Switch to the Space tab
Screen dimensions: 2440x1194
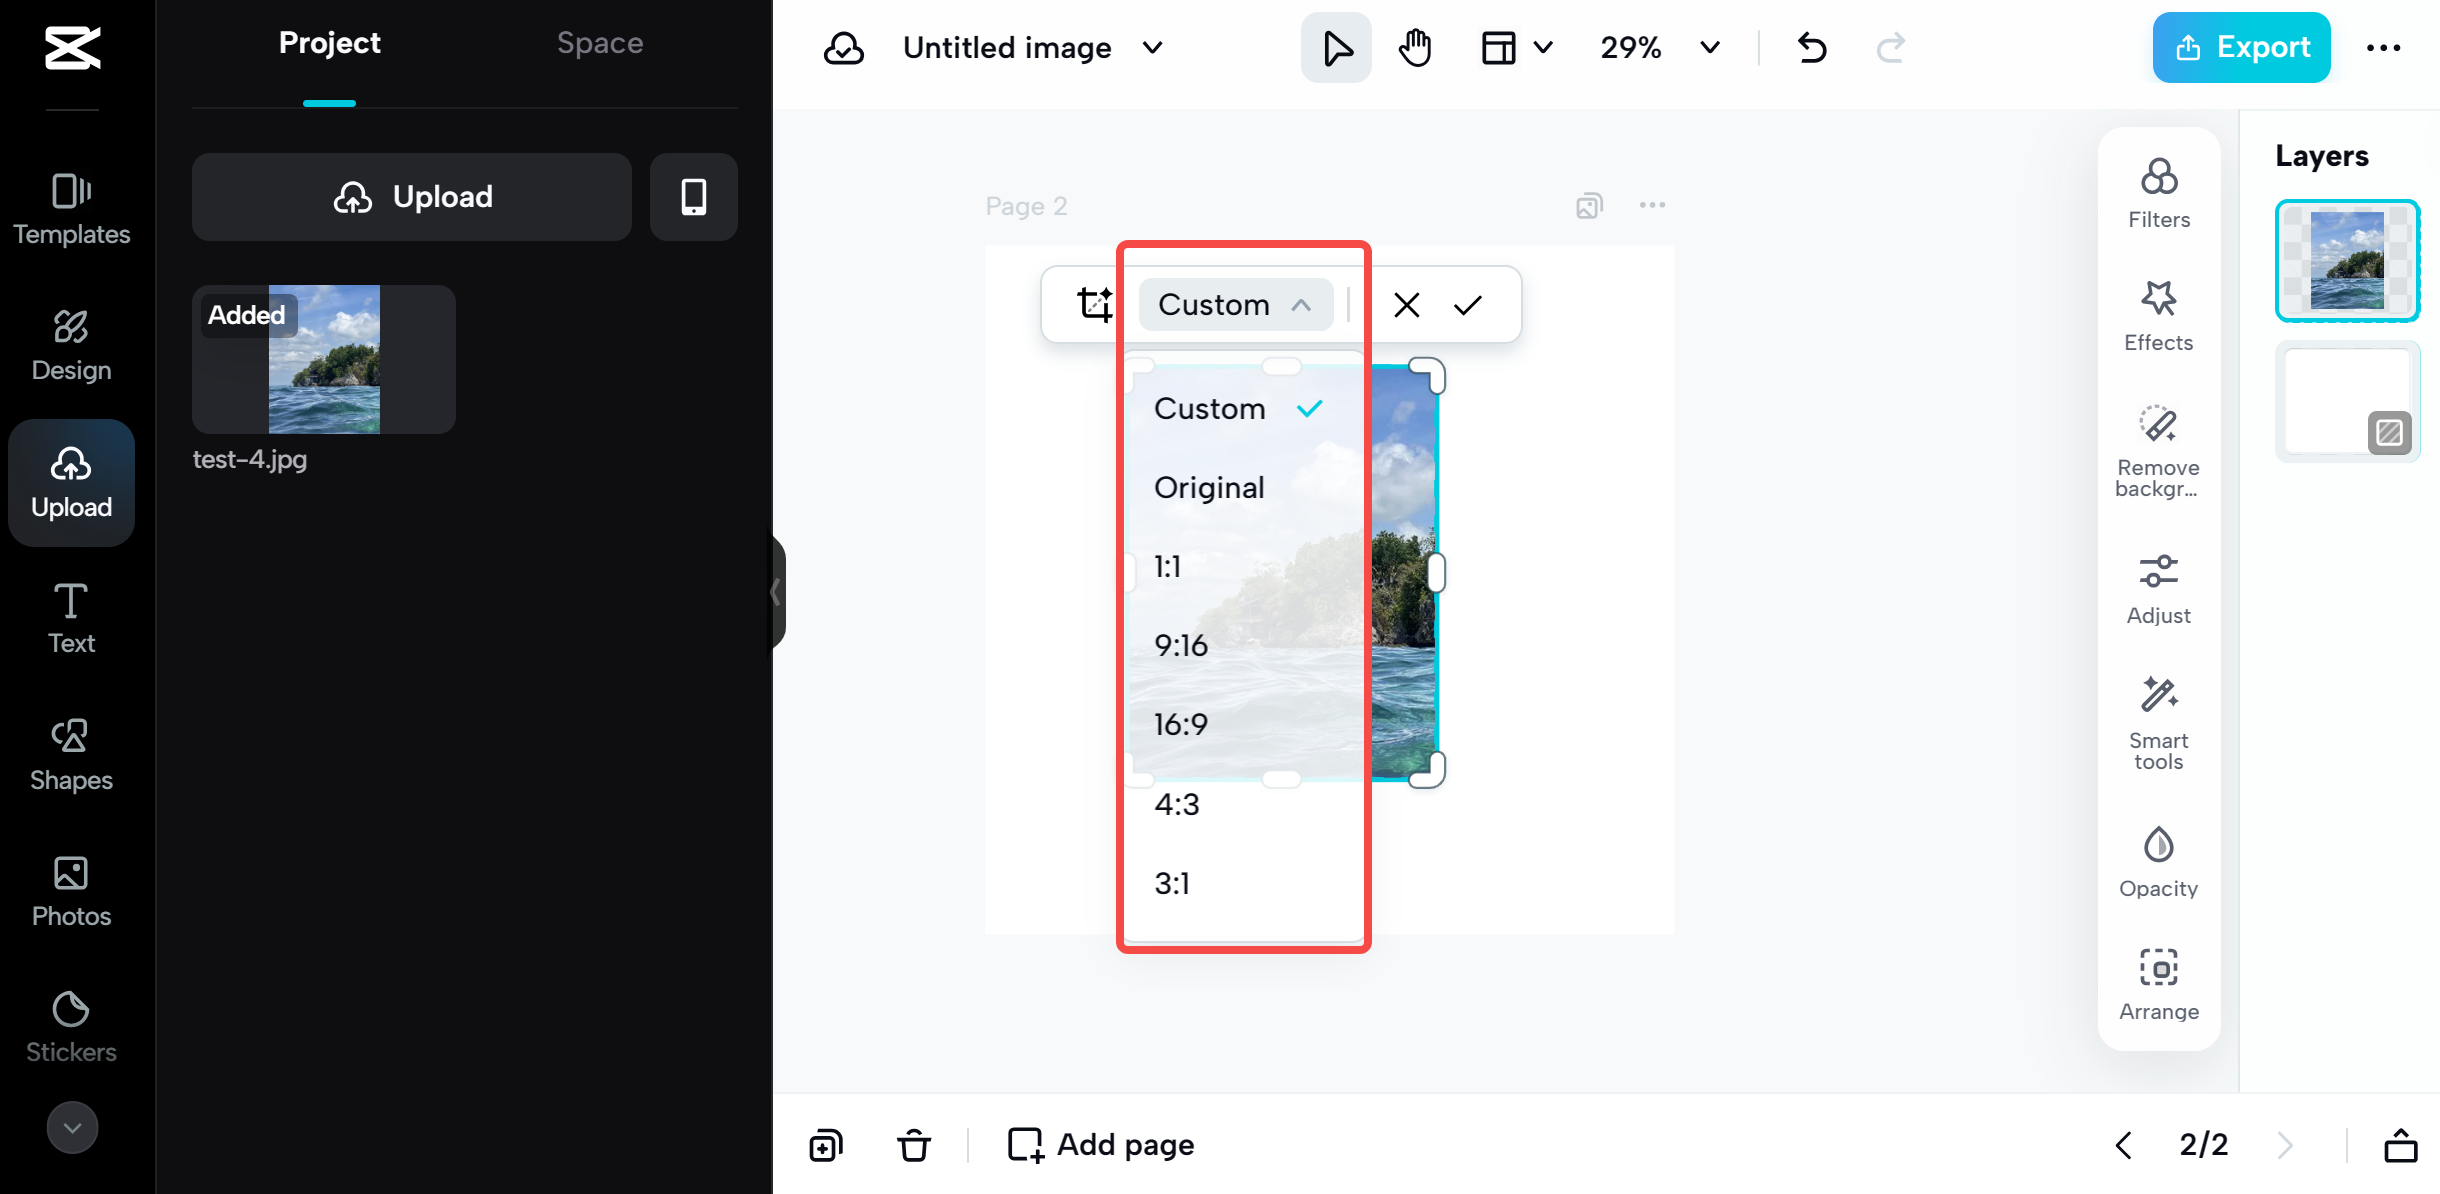[x=599, y=42]
